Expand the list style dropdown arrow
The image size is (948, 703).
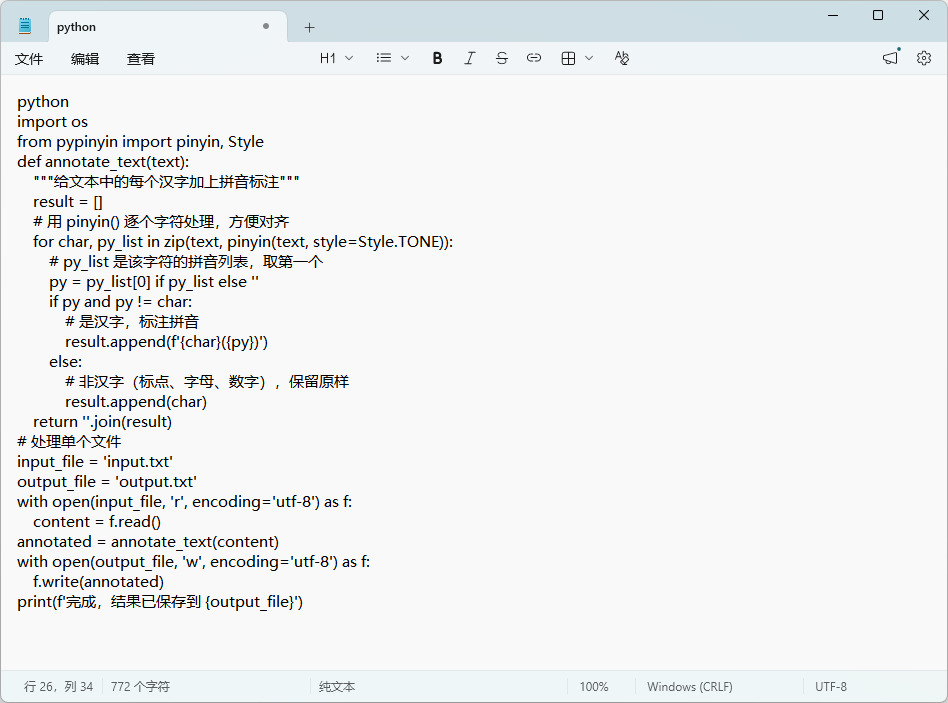click(x=405, y=58)
